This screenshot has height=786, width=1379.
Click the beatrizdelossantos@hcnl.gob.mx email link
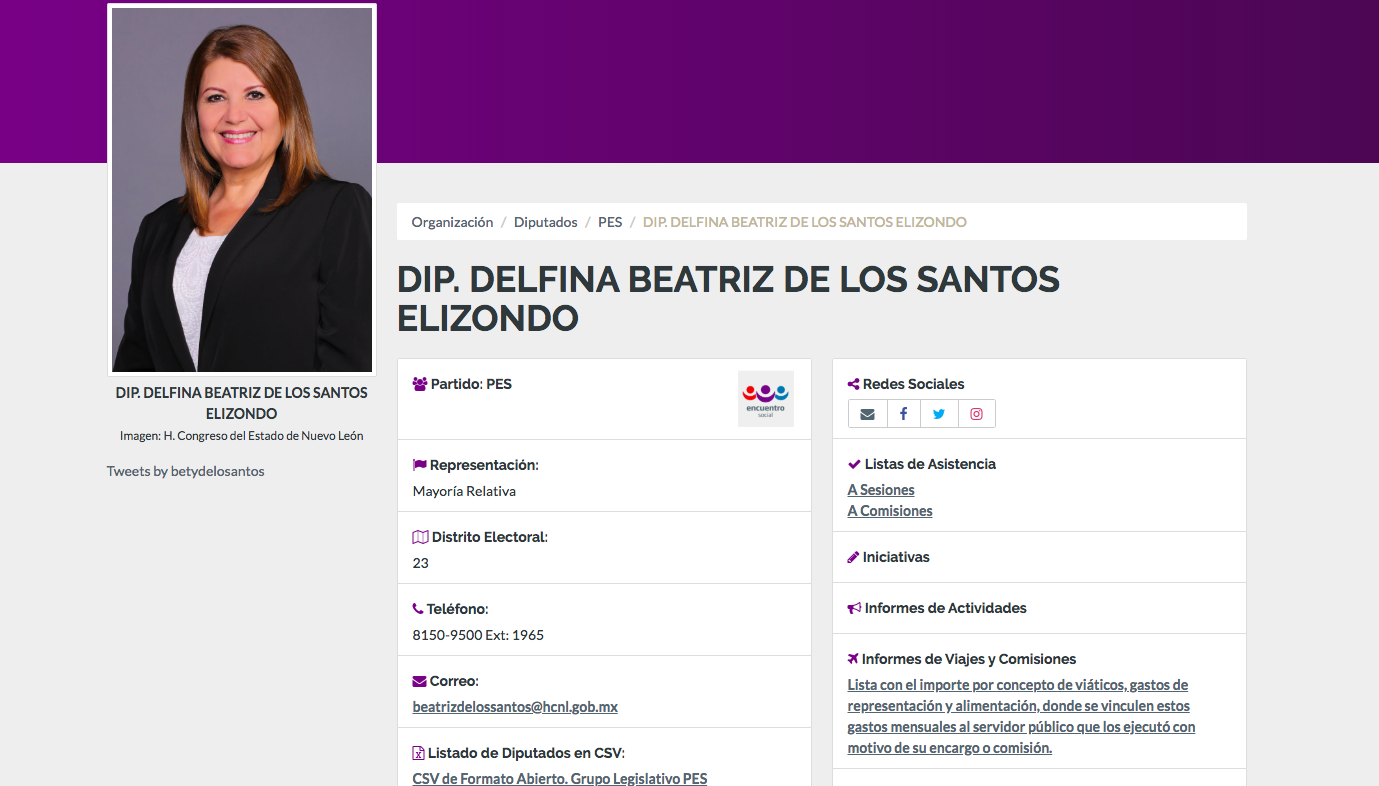click(514, 706)
